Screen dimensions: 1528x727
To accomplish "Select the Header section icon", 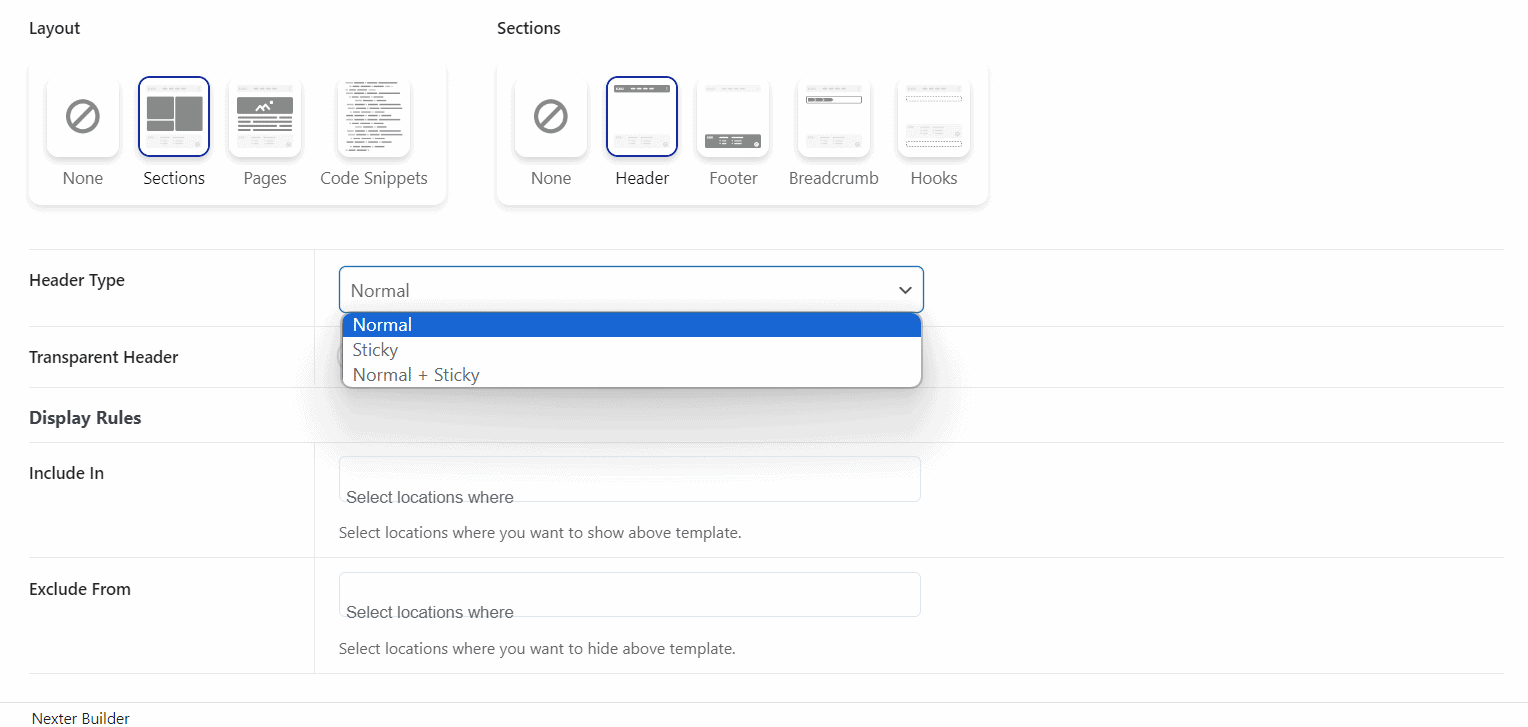I will 642,117.
